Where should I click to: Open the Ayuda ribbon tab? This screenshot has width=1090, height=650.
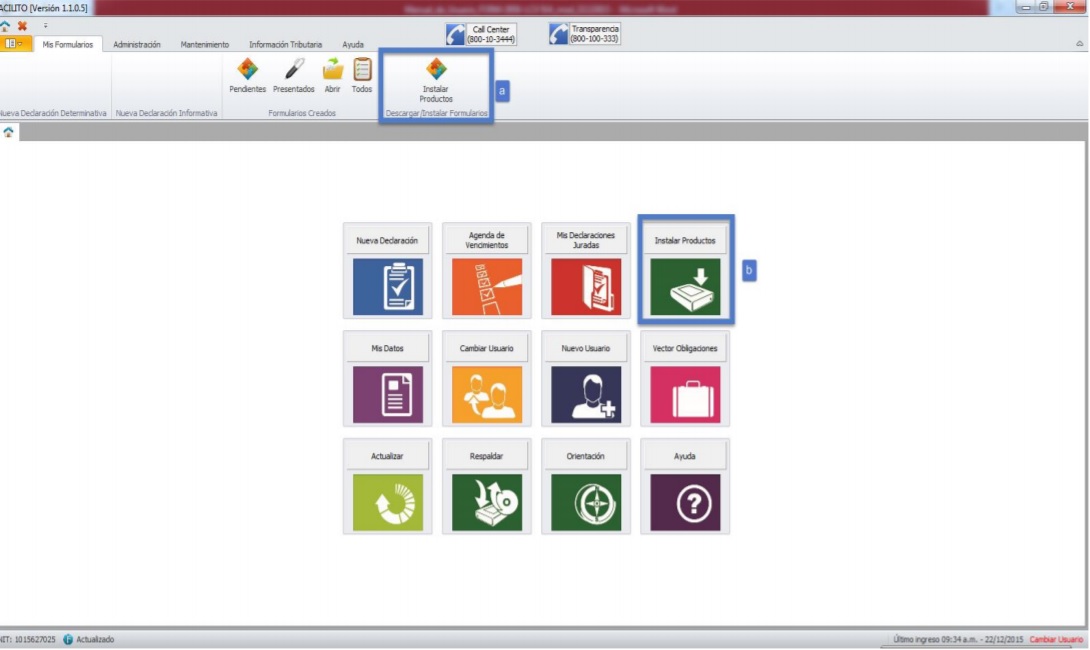pos(353,44)
